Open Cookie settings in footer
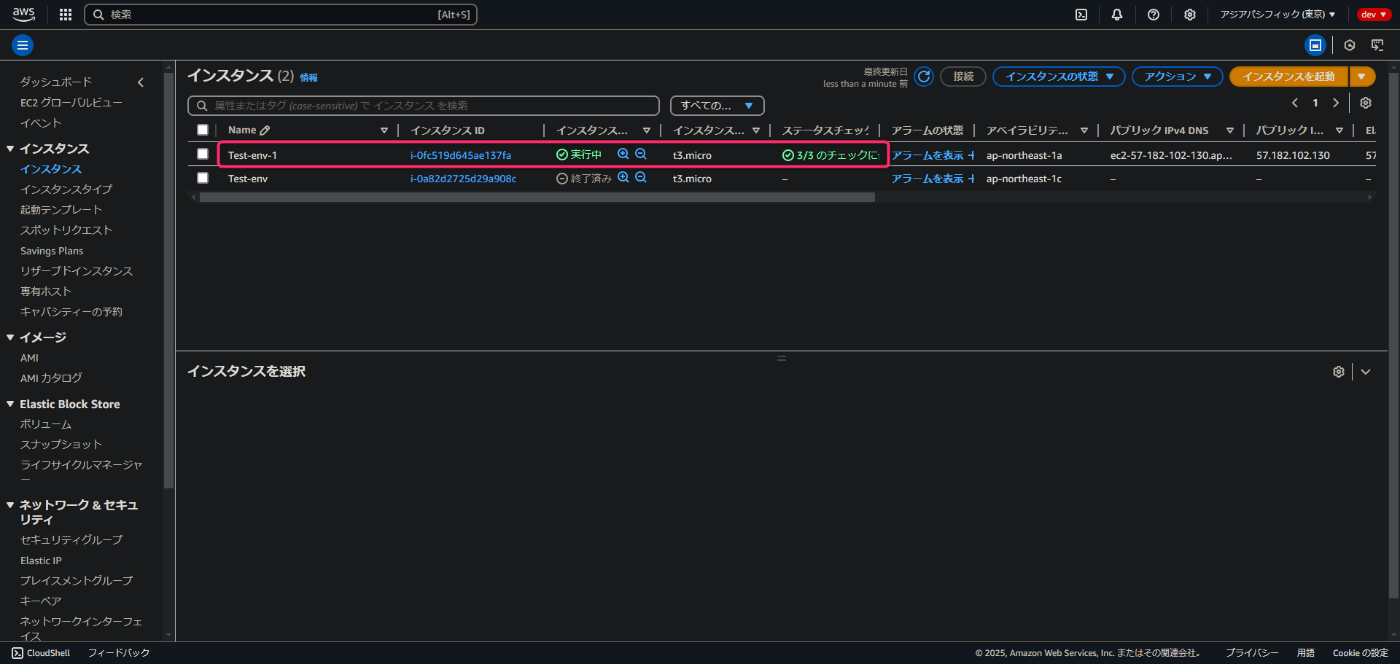The width and height of the screenshot is (1400, 664). pos(1360,653)
